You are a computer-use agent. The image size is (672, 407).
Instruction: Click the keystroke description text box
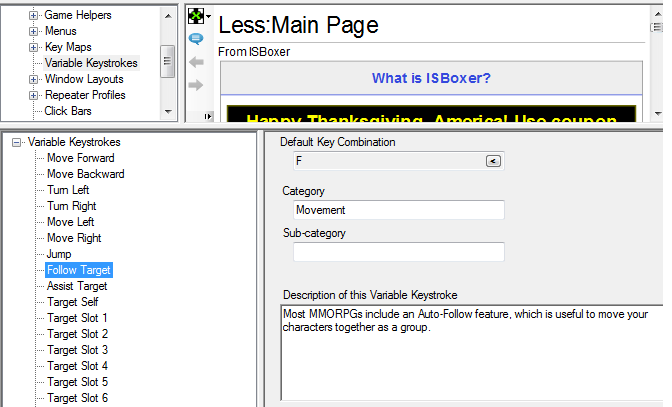[x=472, y=353]
